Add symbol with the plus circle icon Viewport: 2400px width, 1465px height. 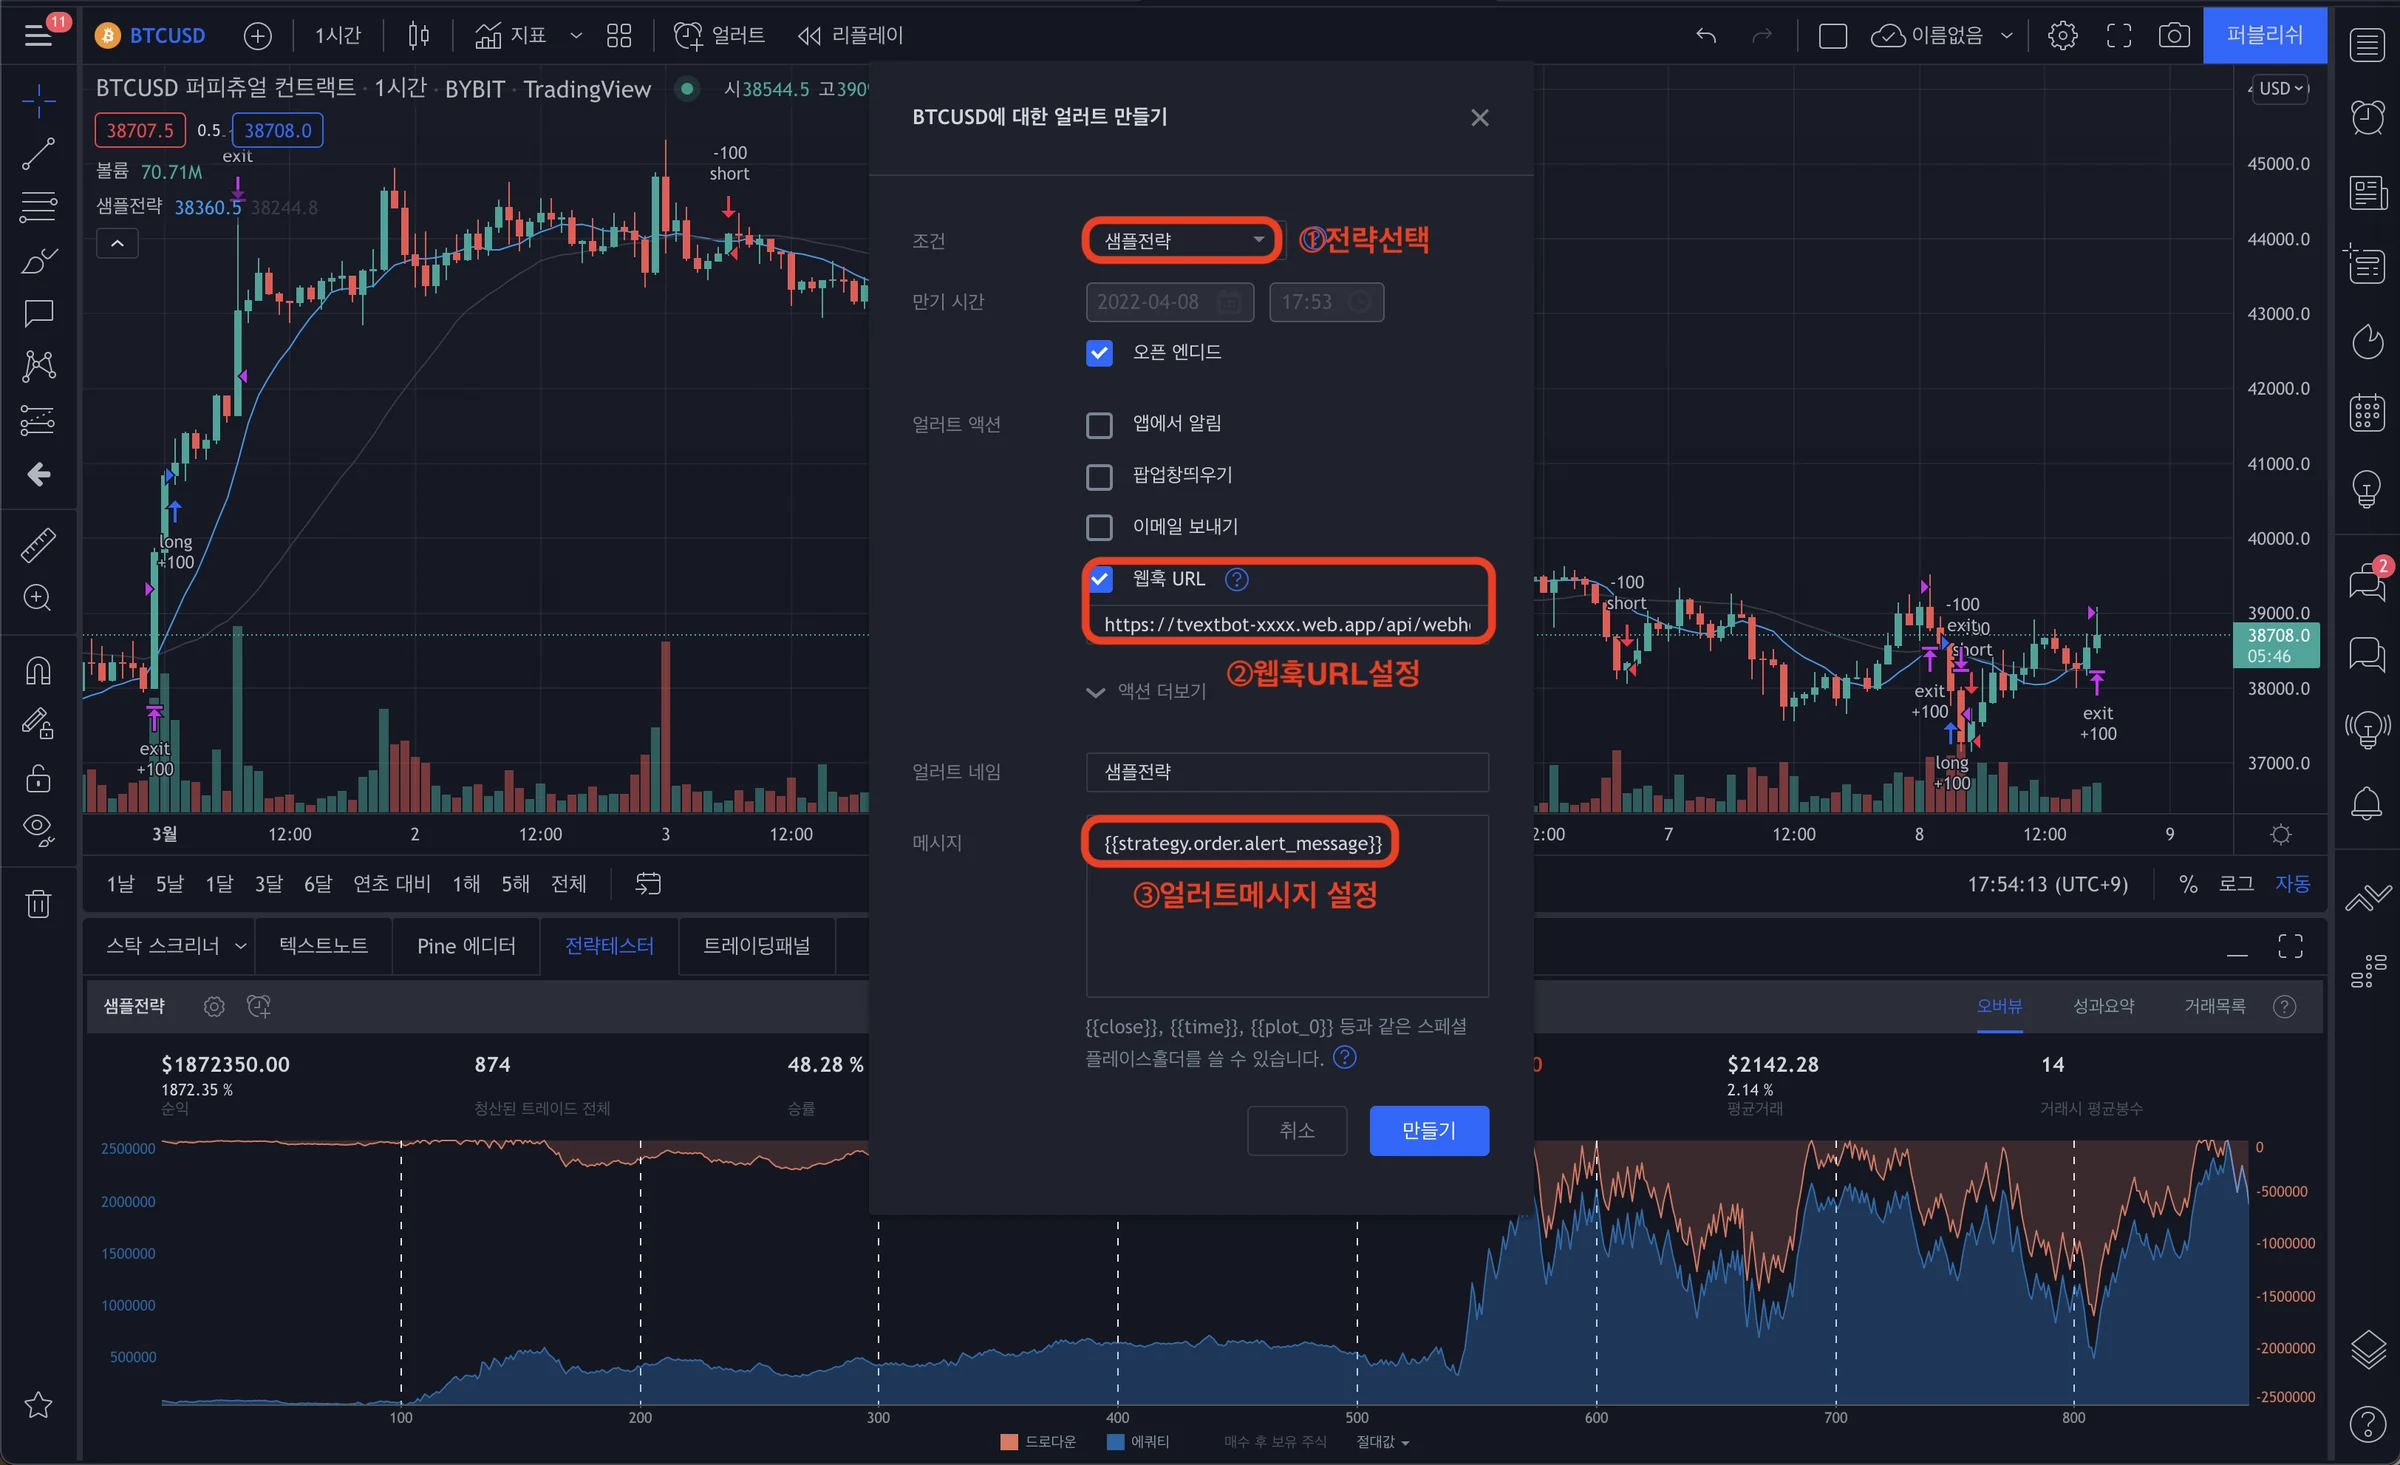(x=258, y=36)
